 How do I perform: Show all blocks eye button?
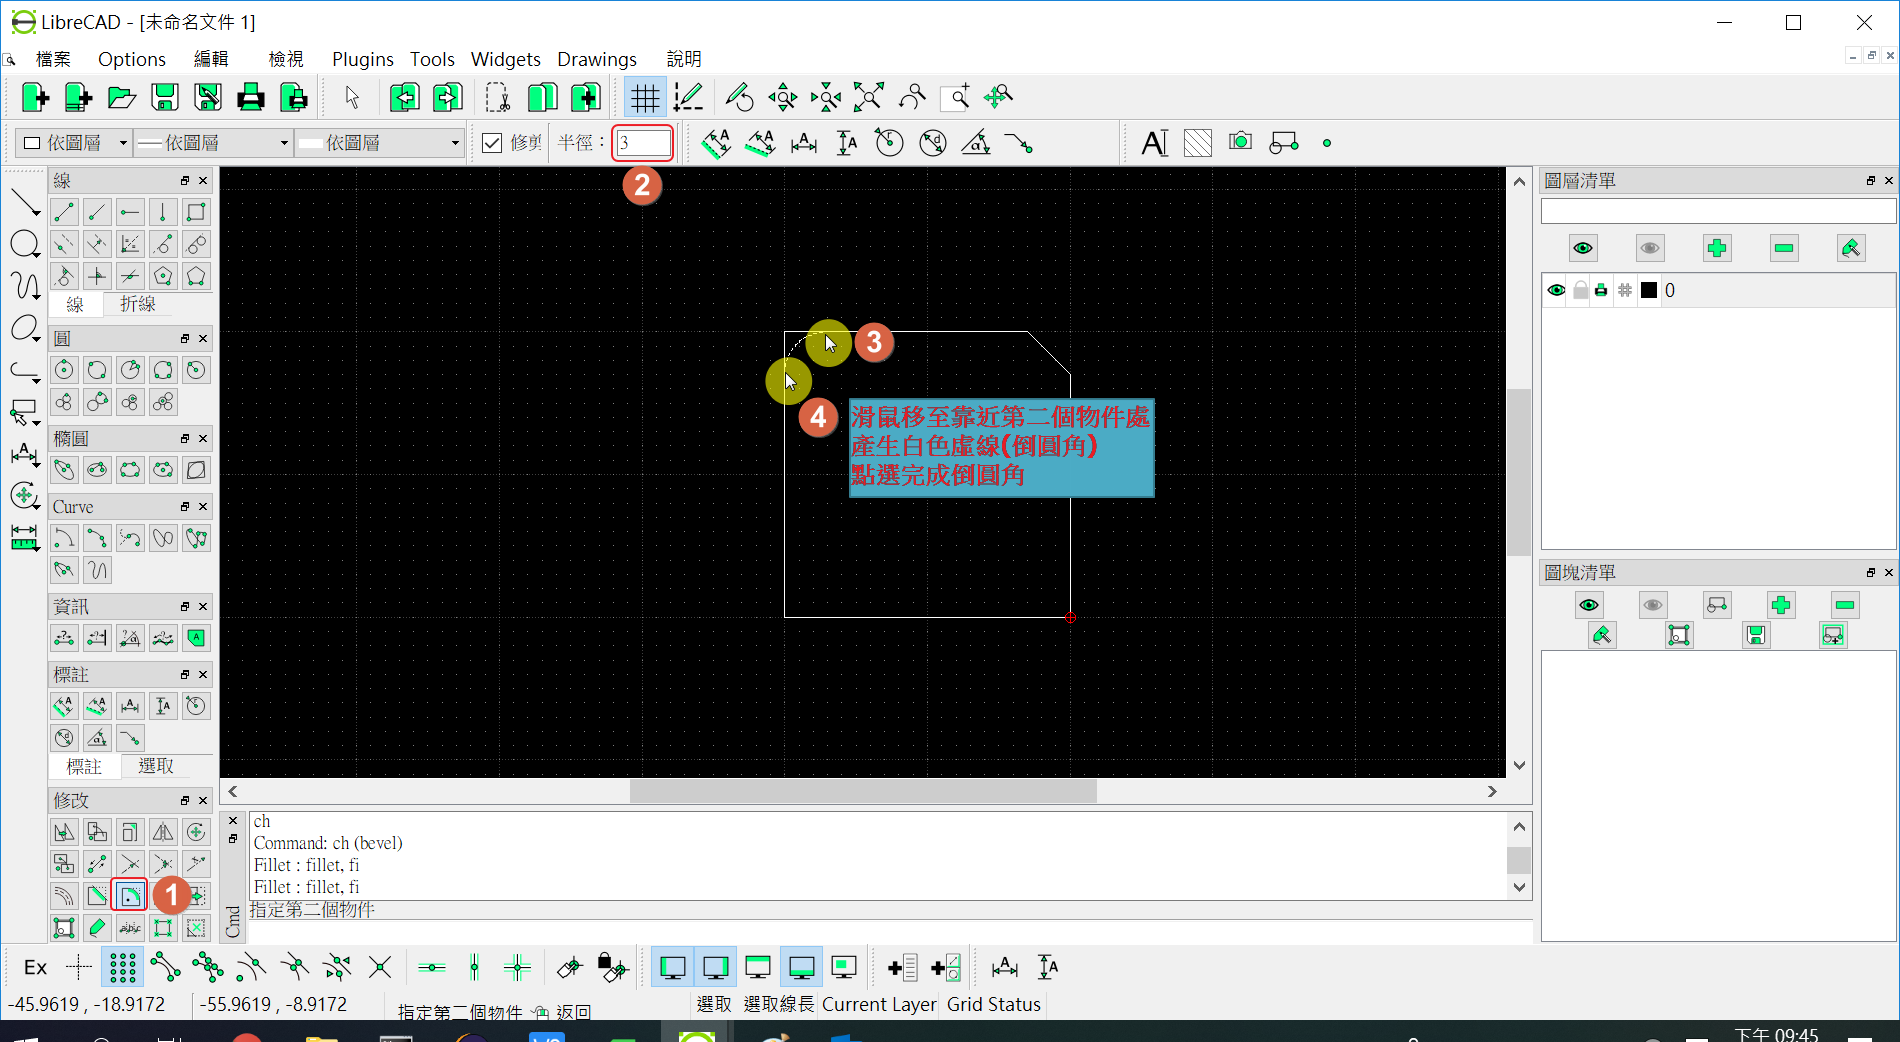1589,605
